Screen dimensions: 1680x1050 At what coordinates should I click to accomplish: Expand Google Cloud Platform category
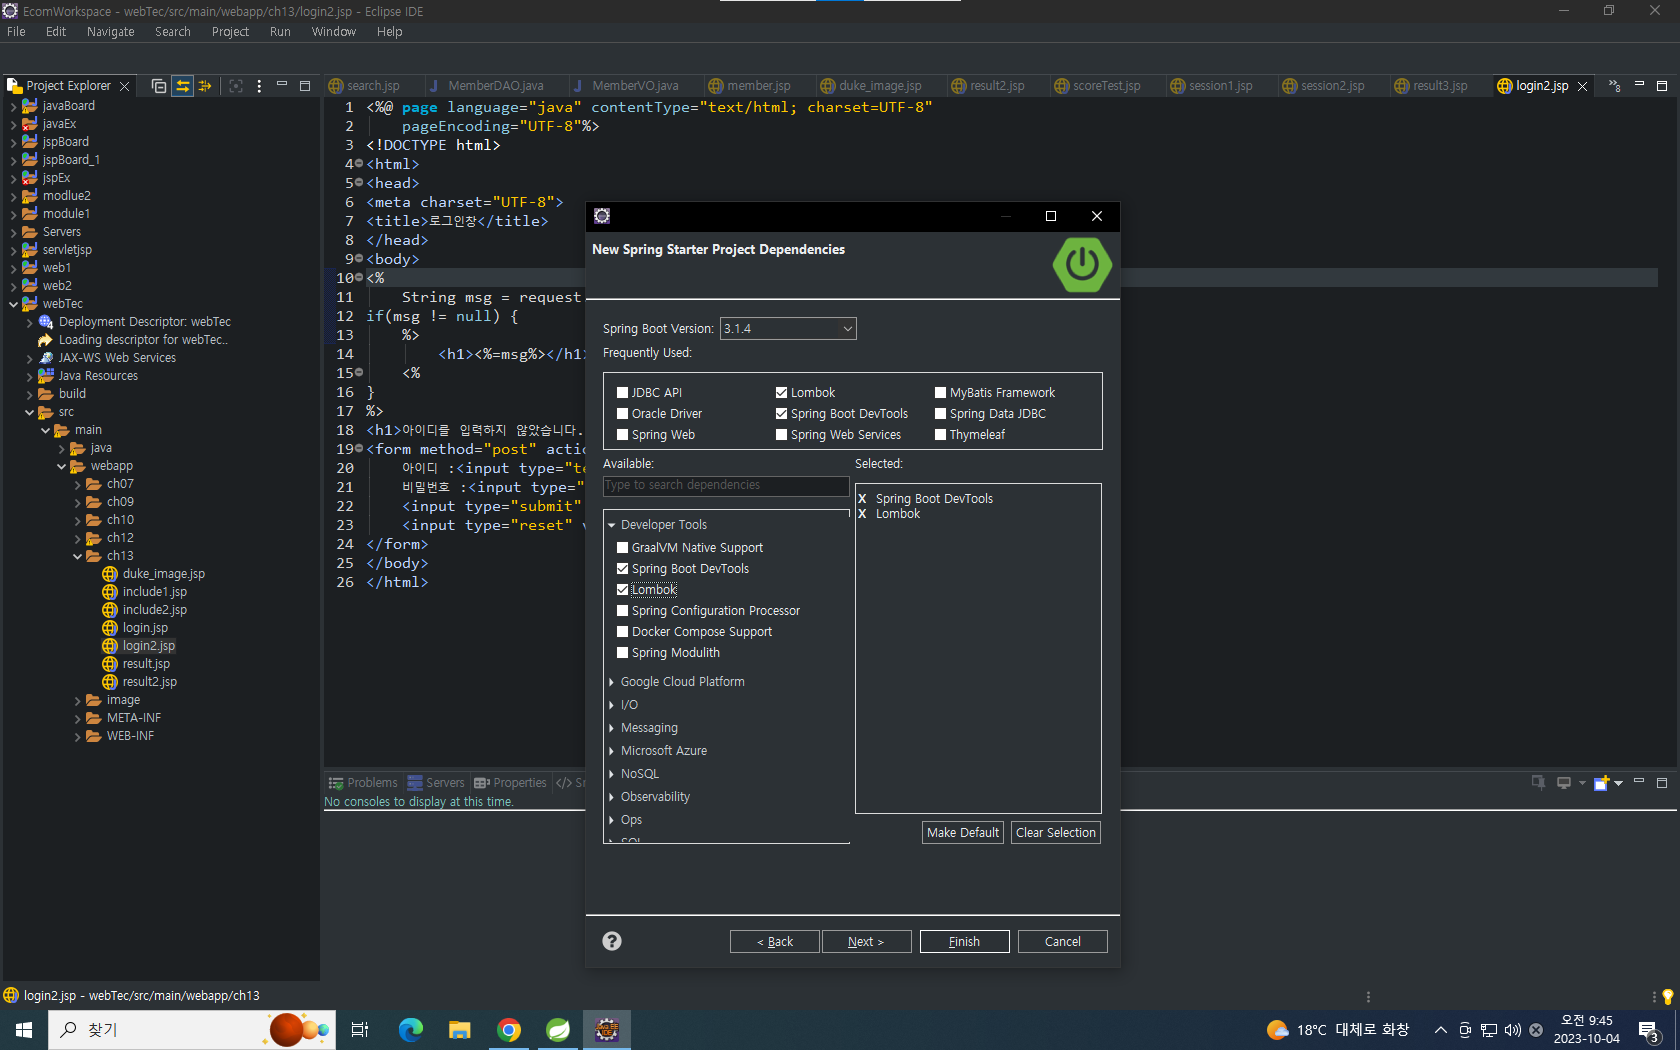pyautogui.click(x=611, y=682)
